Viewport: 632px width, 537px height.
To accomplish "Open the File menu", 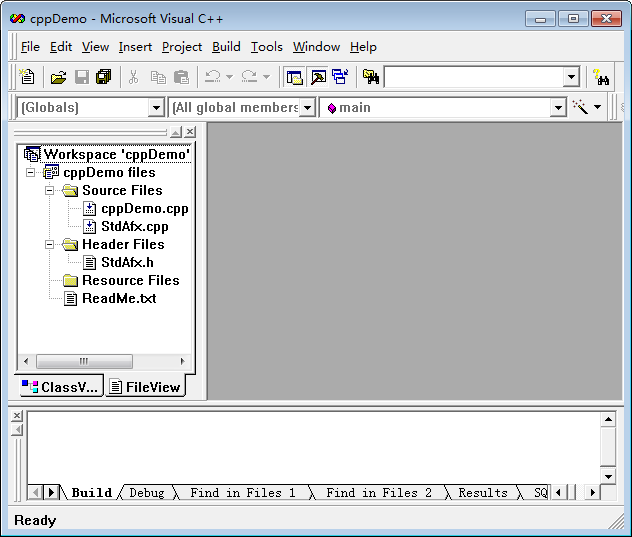I will (x=30, y=47).
